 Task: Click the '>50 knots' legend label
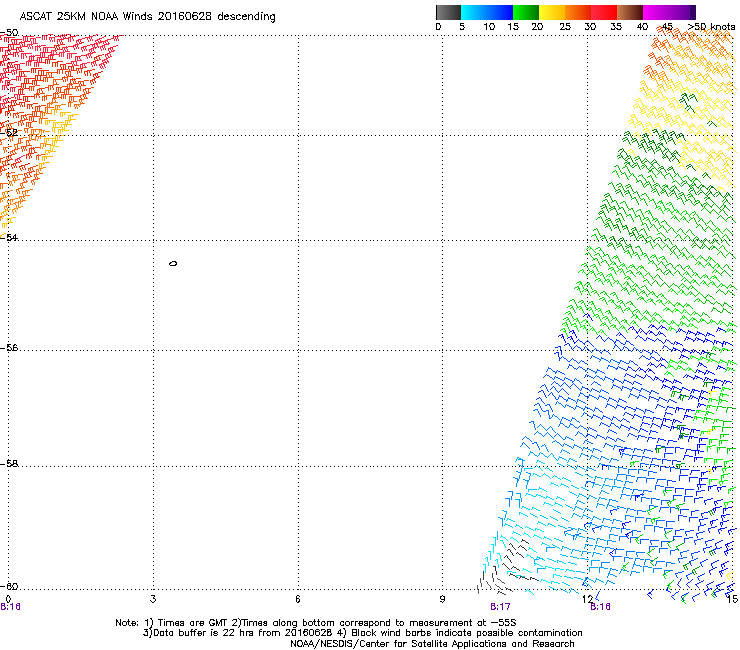click(711, 27)
